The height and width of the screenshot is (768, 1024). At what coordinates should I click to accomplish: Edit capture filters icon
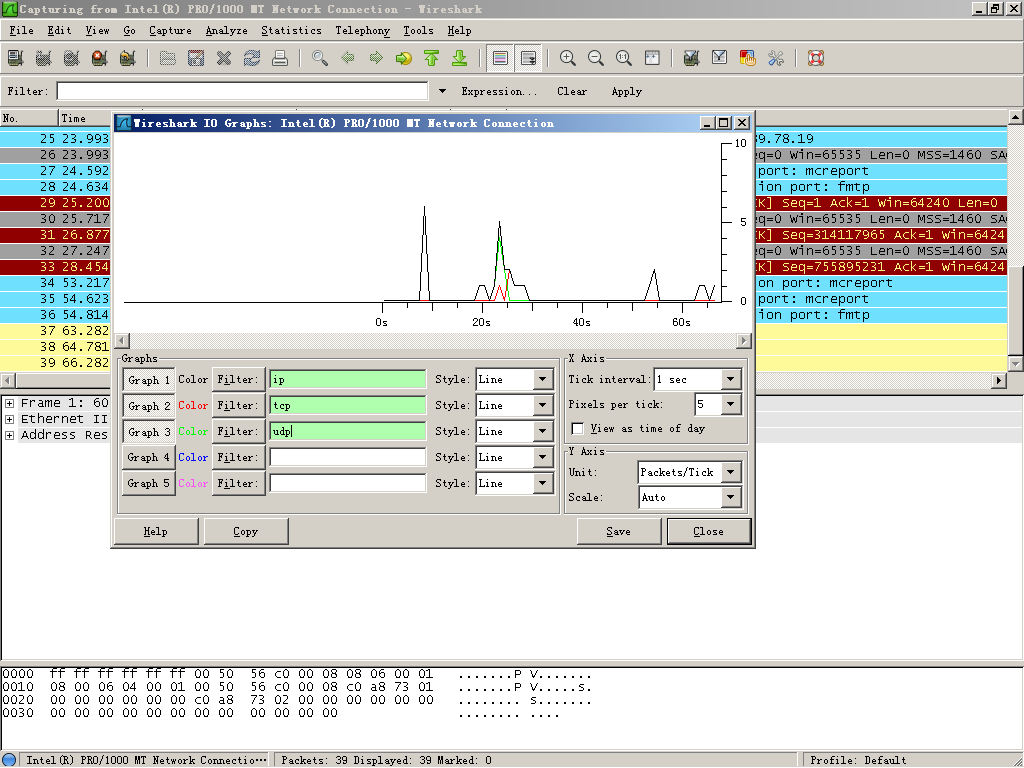pos(692,58)
